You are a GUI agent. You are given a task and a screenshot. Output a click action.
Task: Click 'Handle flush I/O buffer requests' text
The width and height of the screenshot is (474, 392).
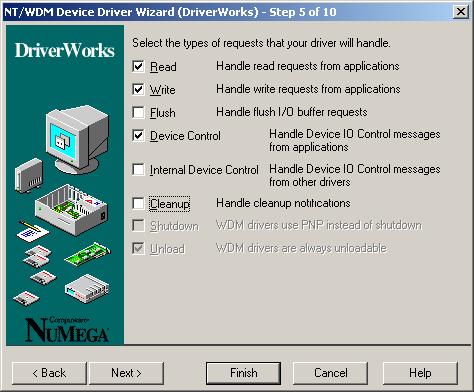(x=292, y=112)
